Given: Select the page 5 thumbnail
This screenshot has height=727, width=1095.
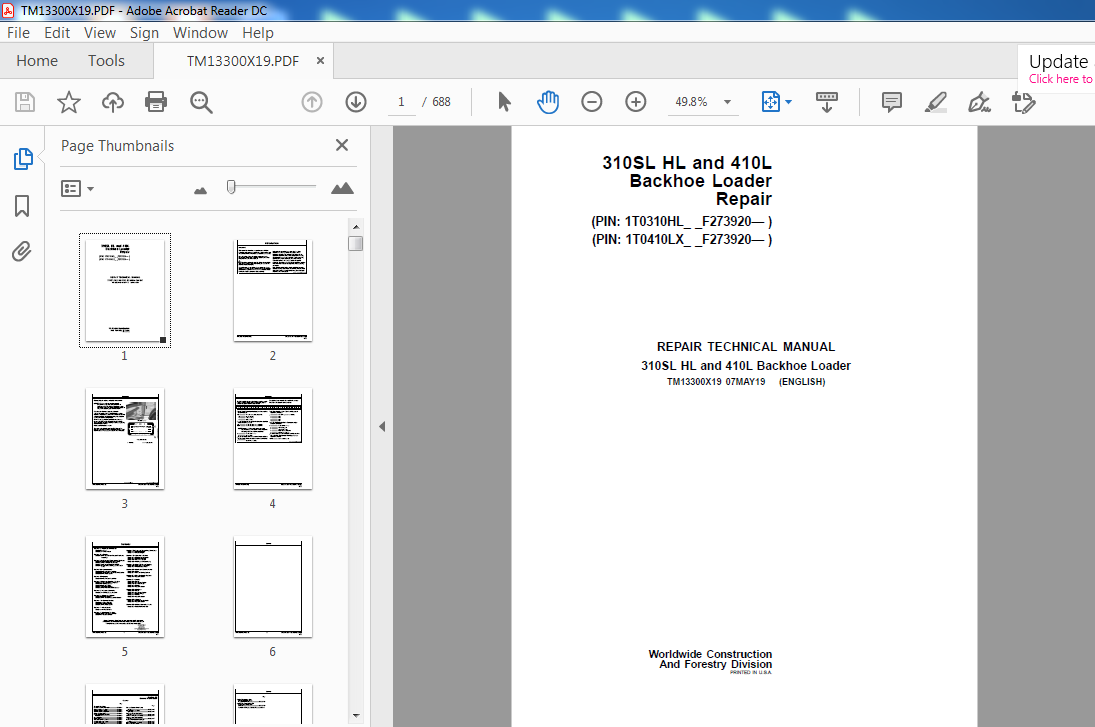Looking at the screenshot, I should tap(125, 587).
